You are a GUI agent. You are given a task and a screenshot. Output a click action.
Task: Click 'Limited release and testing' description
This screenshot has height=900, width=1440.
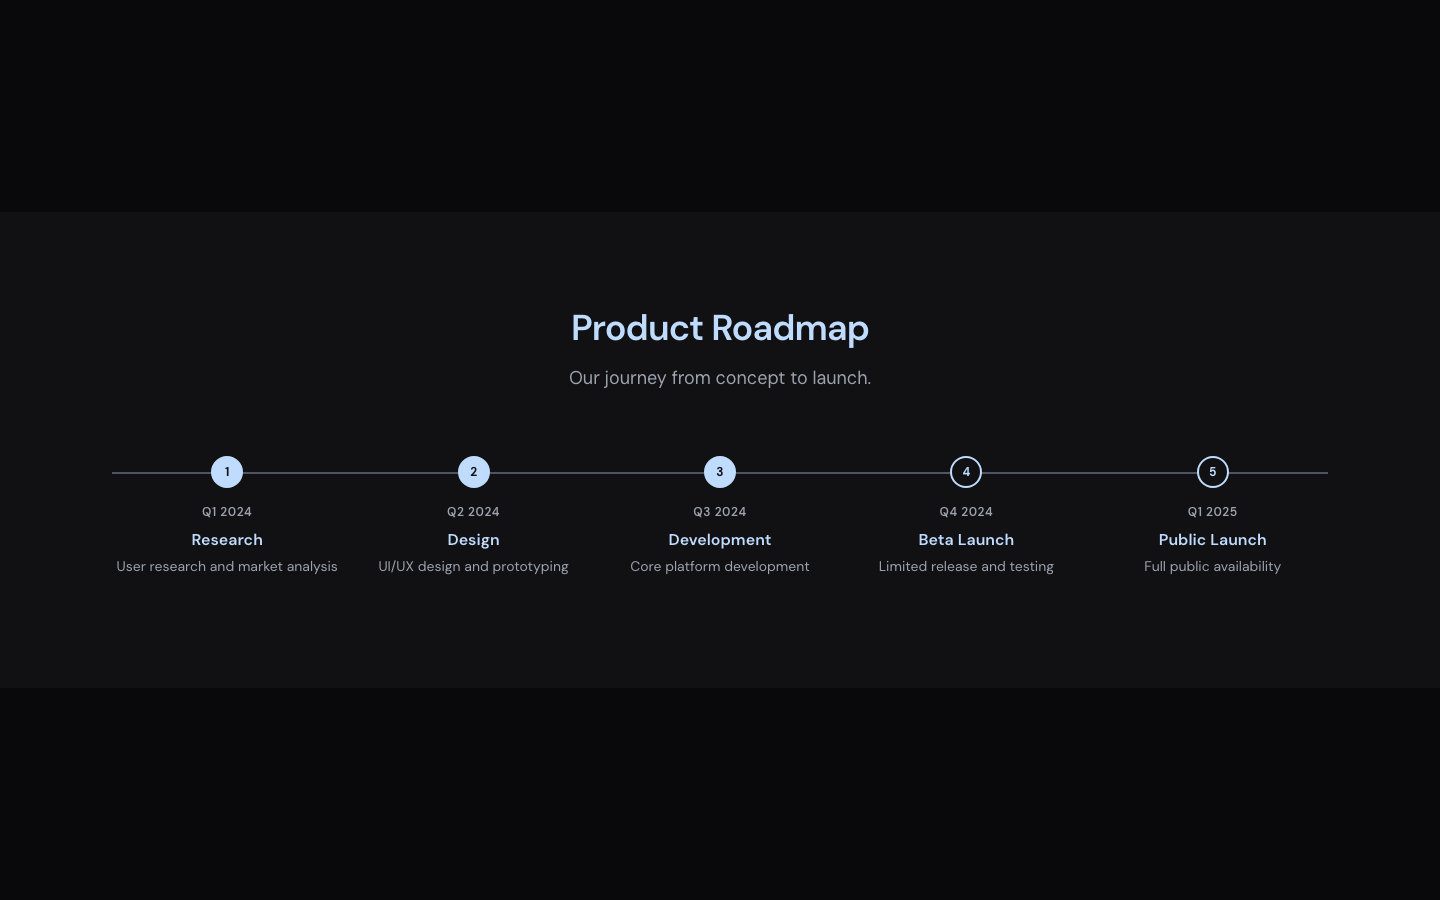pos(966,567)
